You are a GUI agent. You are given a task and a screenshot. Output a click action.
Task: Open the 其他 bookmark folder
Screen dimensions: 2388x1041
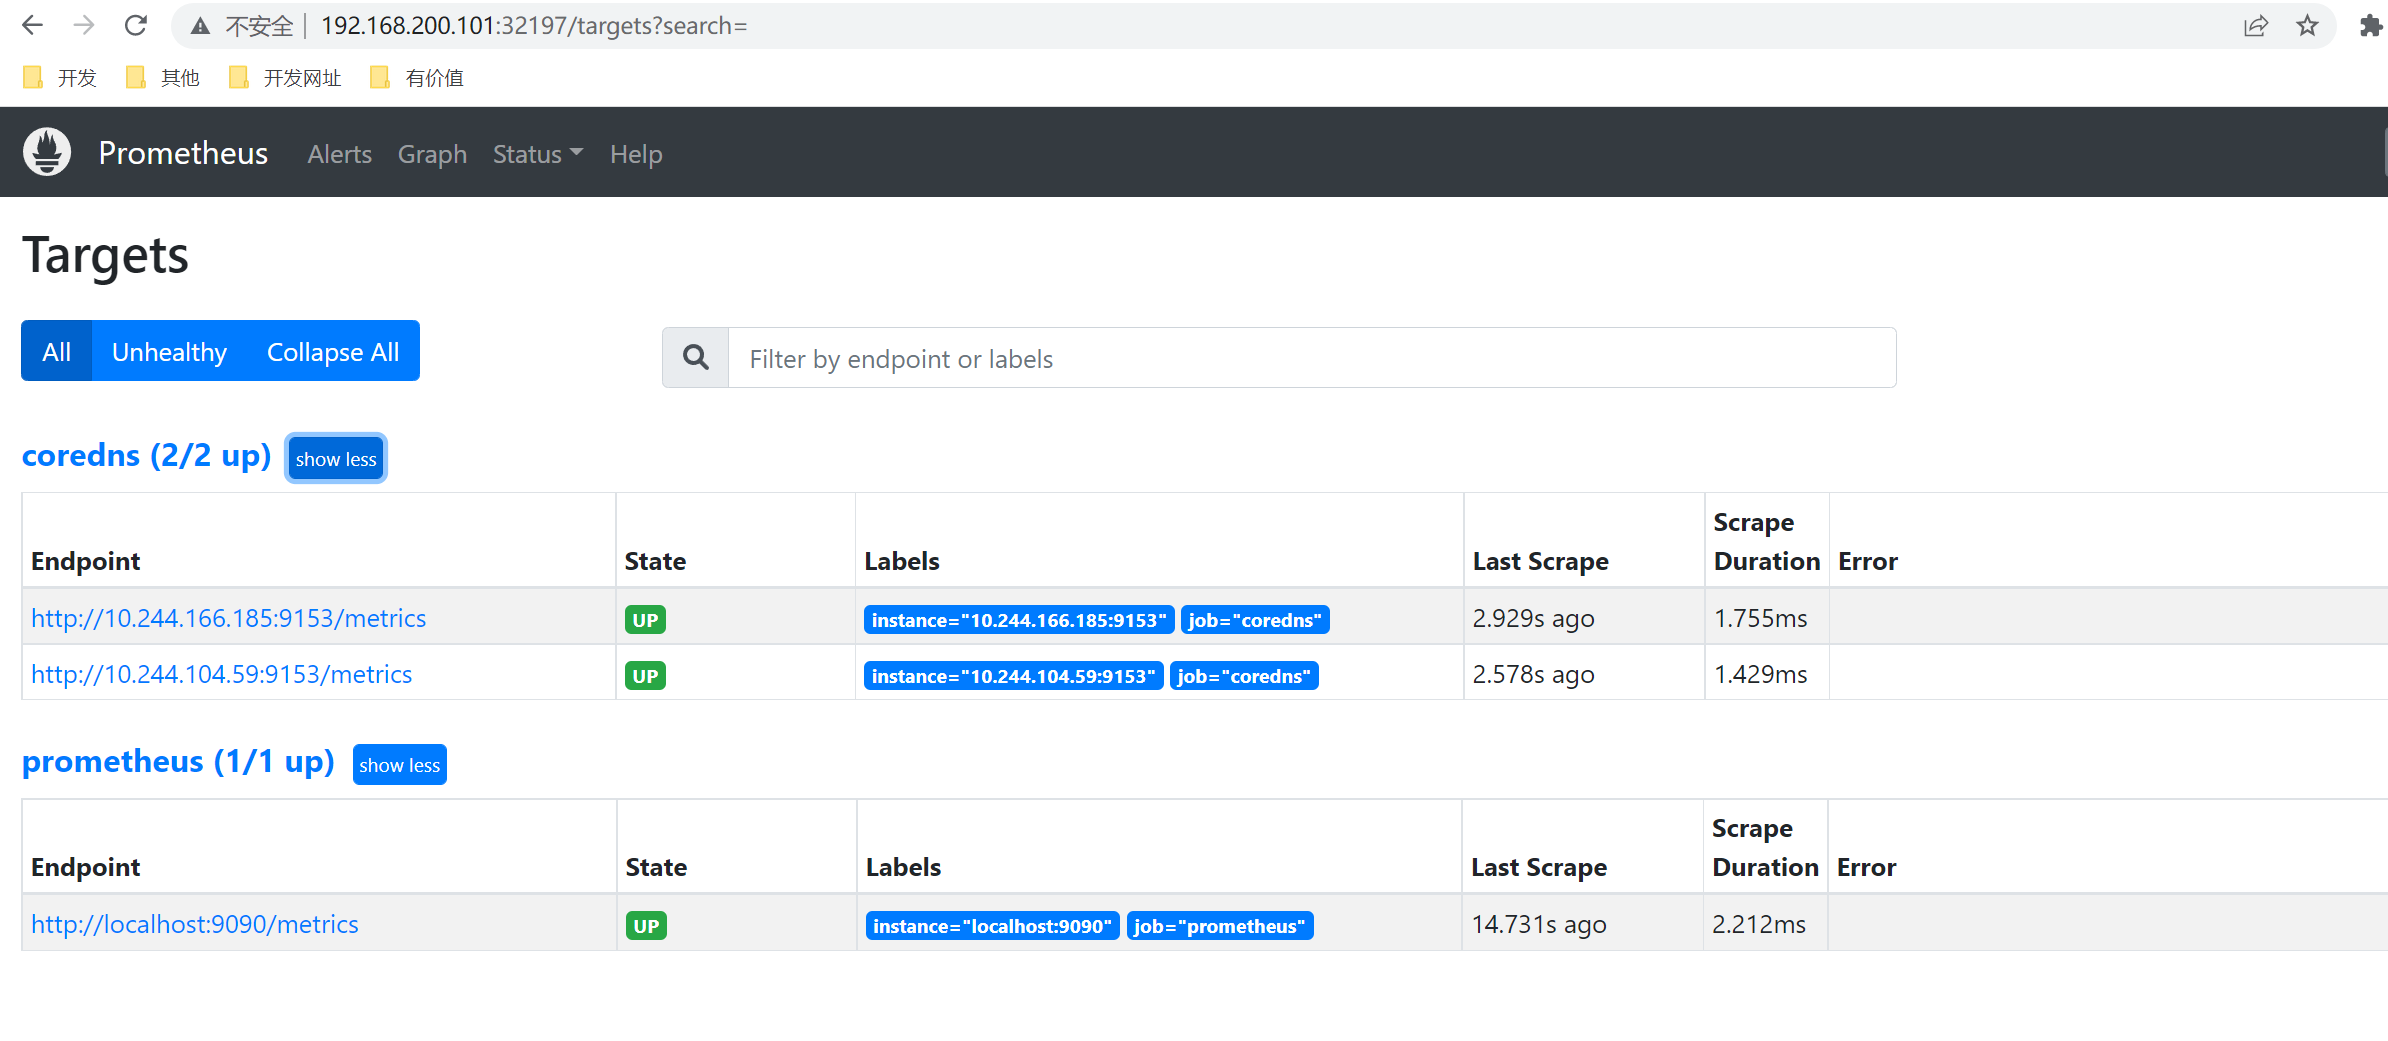click(x=163, y=77)
